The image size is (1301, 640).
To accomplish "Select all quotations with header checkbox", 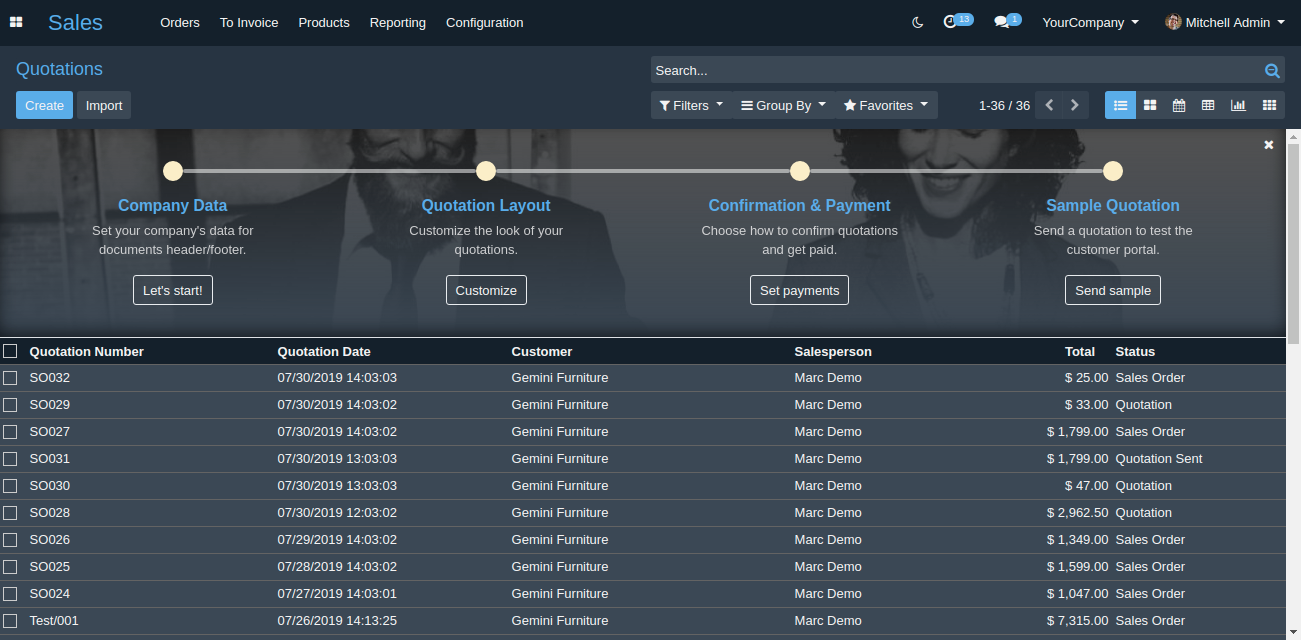I will [x=10, y=351].
